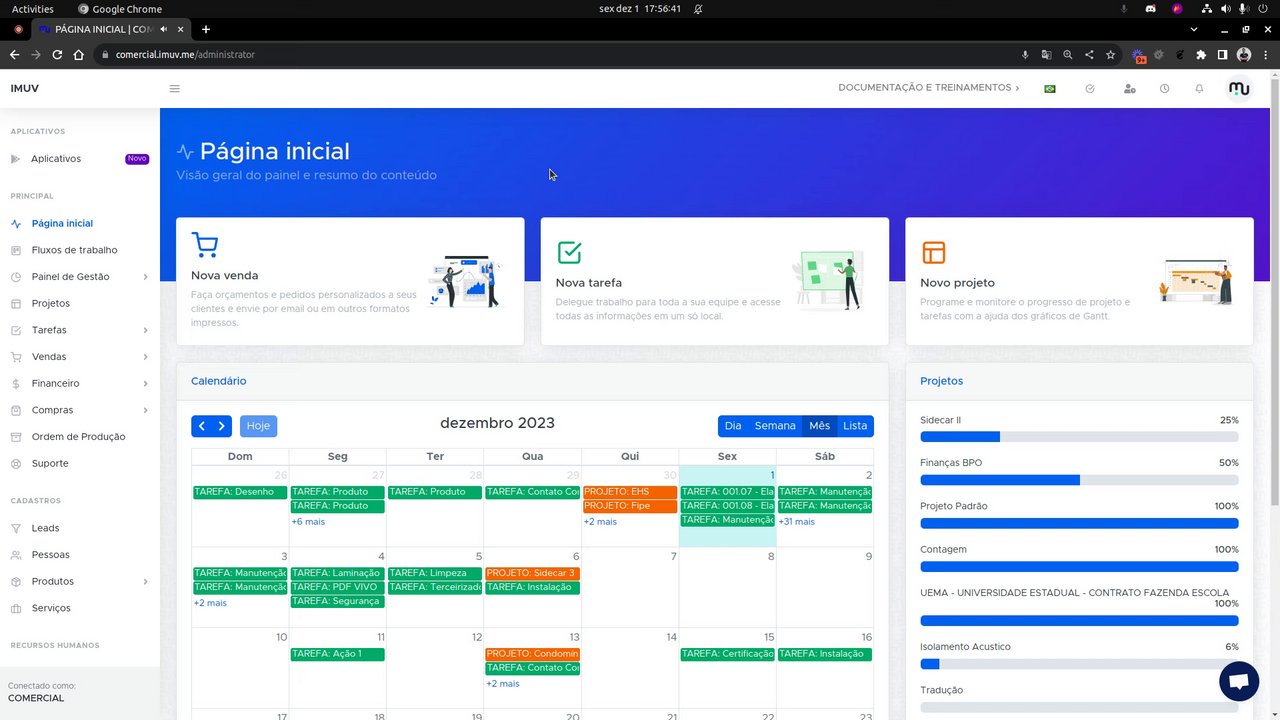
Task: Mute the tab audio icon on tab
Action: [164, 29]
